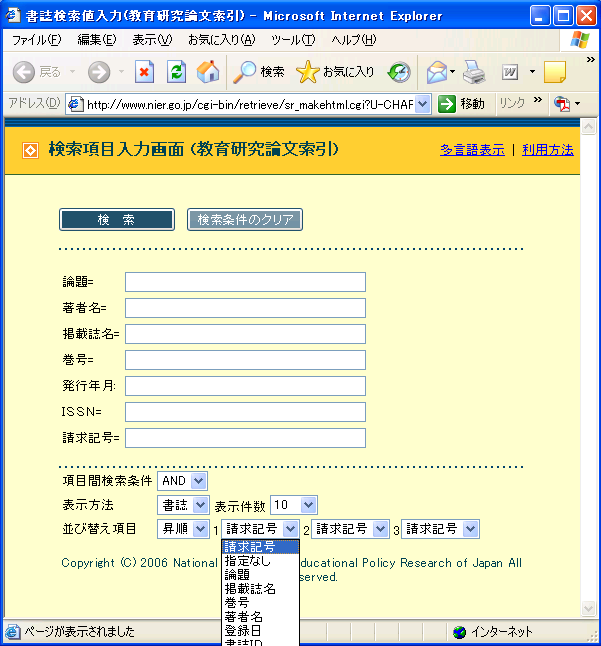
Task: Open the ツール(T) menu
Action: coord(293,40)
